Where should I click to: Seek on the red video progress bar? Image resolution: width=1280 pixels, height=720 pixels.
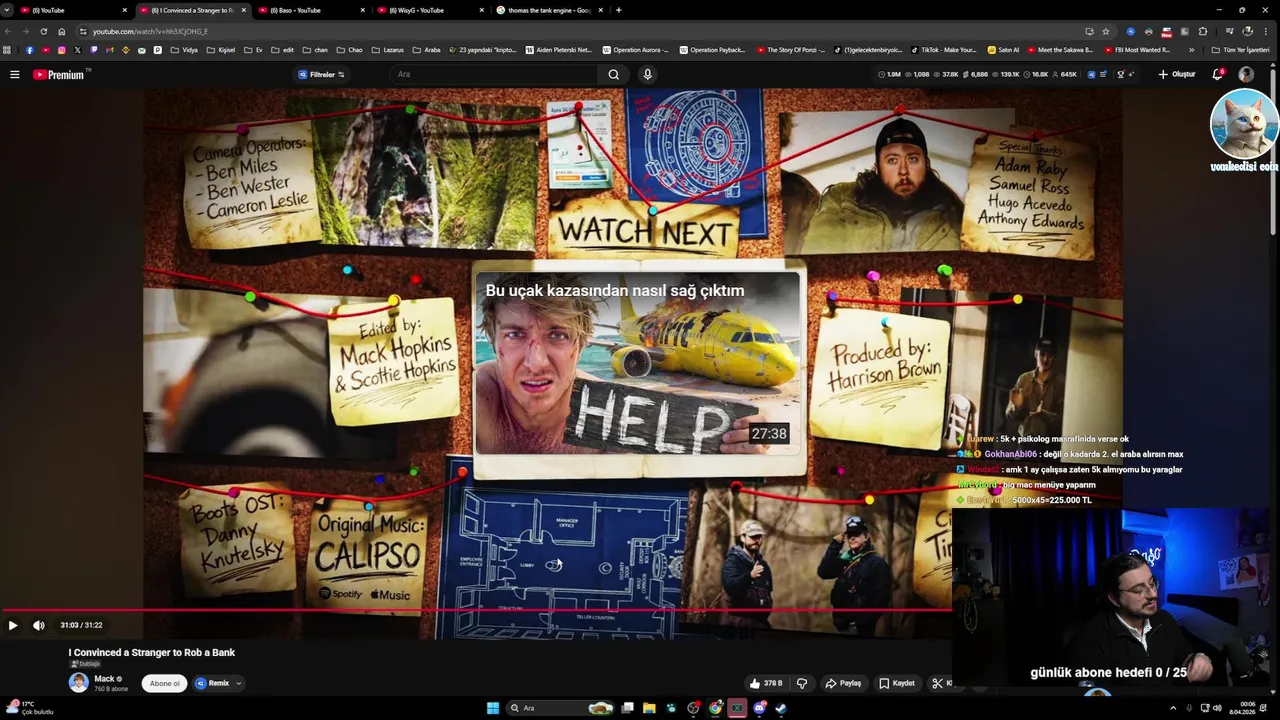(475, 609)
